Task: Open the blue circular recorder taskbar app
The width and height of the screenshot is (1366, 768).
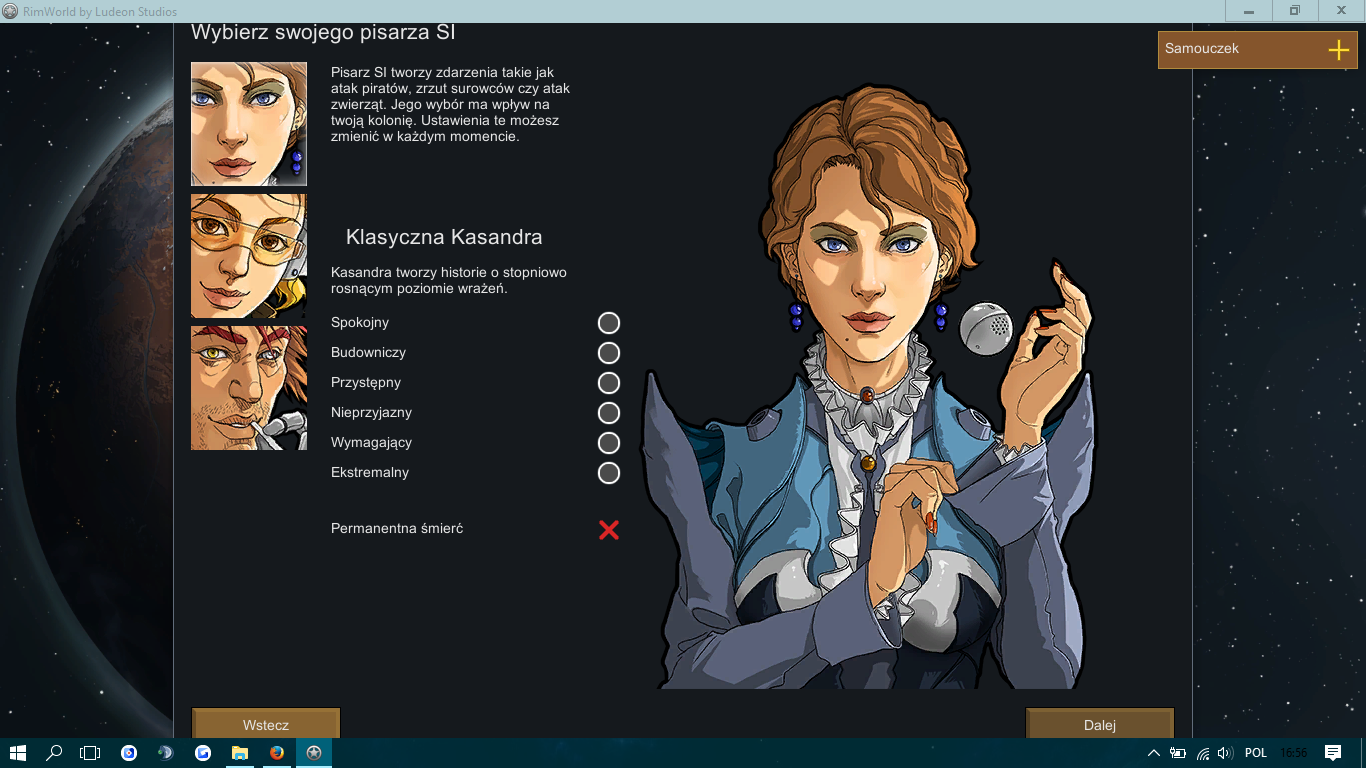Action: coord(129,753)
